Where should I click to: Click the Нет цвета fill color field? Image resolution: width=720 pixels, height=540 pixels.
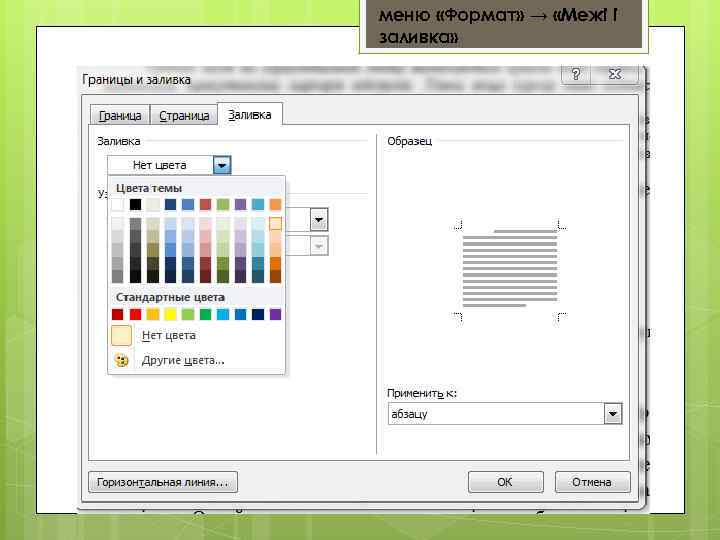tap(161, 165)
